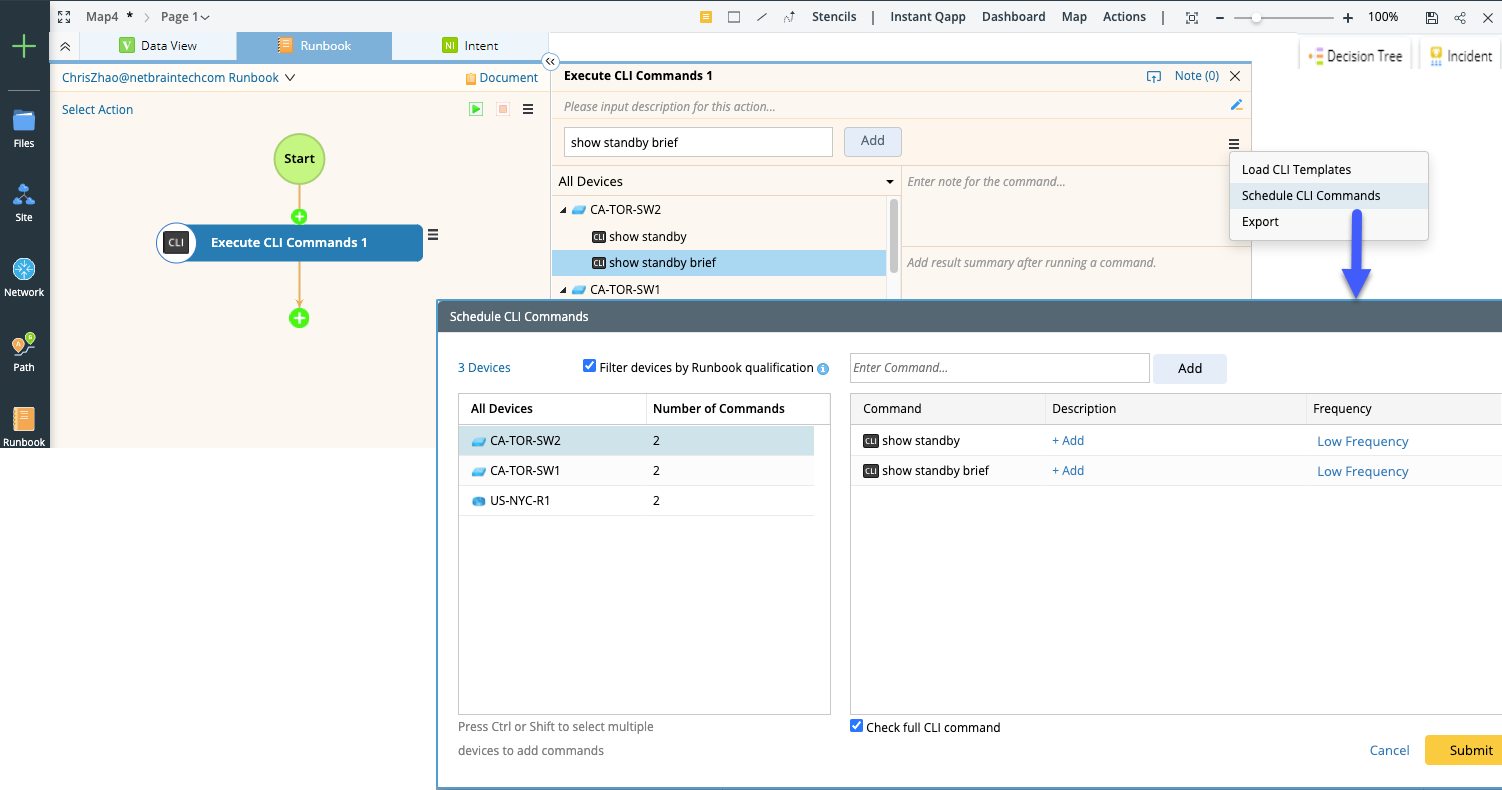This screenshot has width=1502, height=790.
Task: Click the Decision Tree button
Action: (1355, 56)
